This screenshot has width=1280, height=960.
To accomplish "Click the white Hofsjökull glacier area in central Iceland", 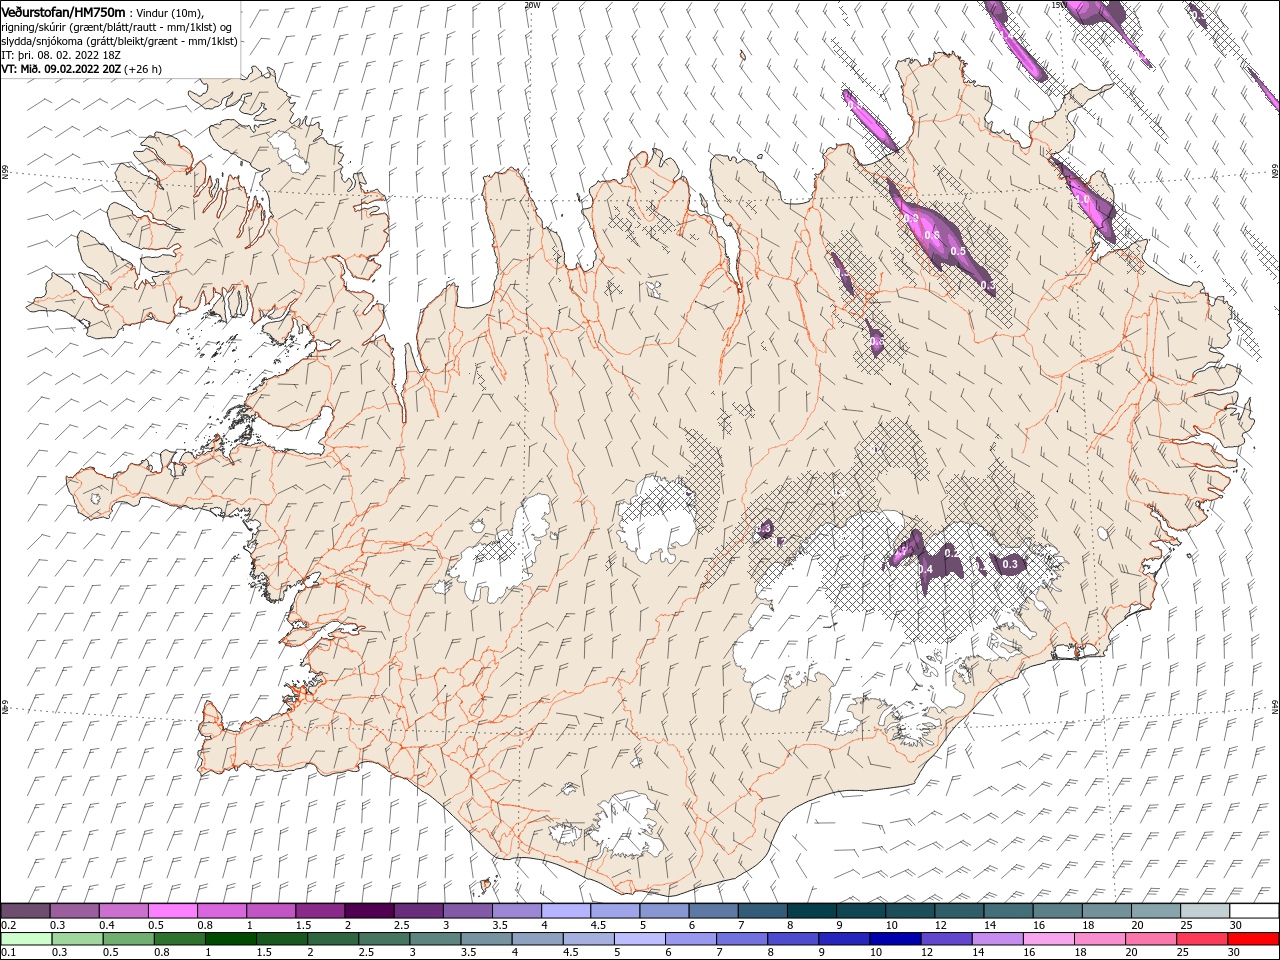I will coord(657,517).
